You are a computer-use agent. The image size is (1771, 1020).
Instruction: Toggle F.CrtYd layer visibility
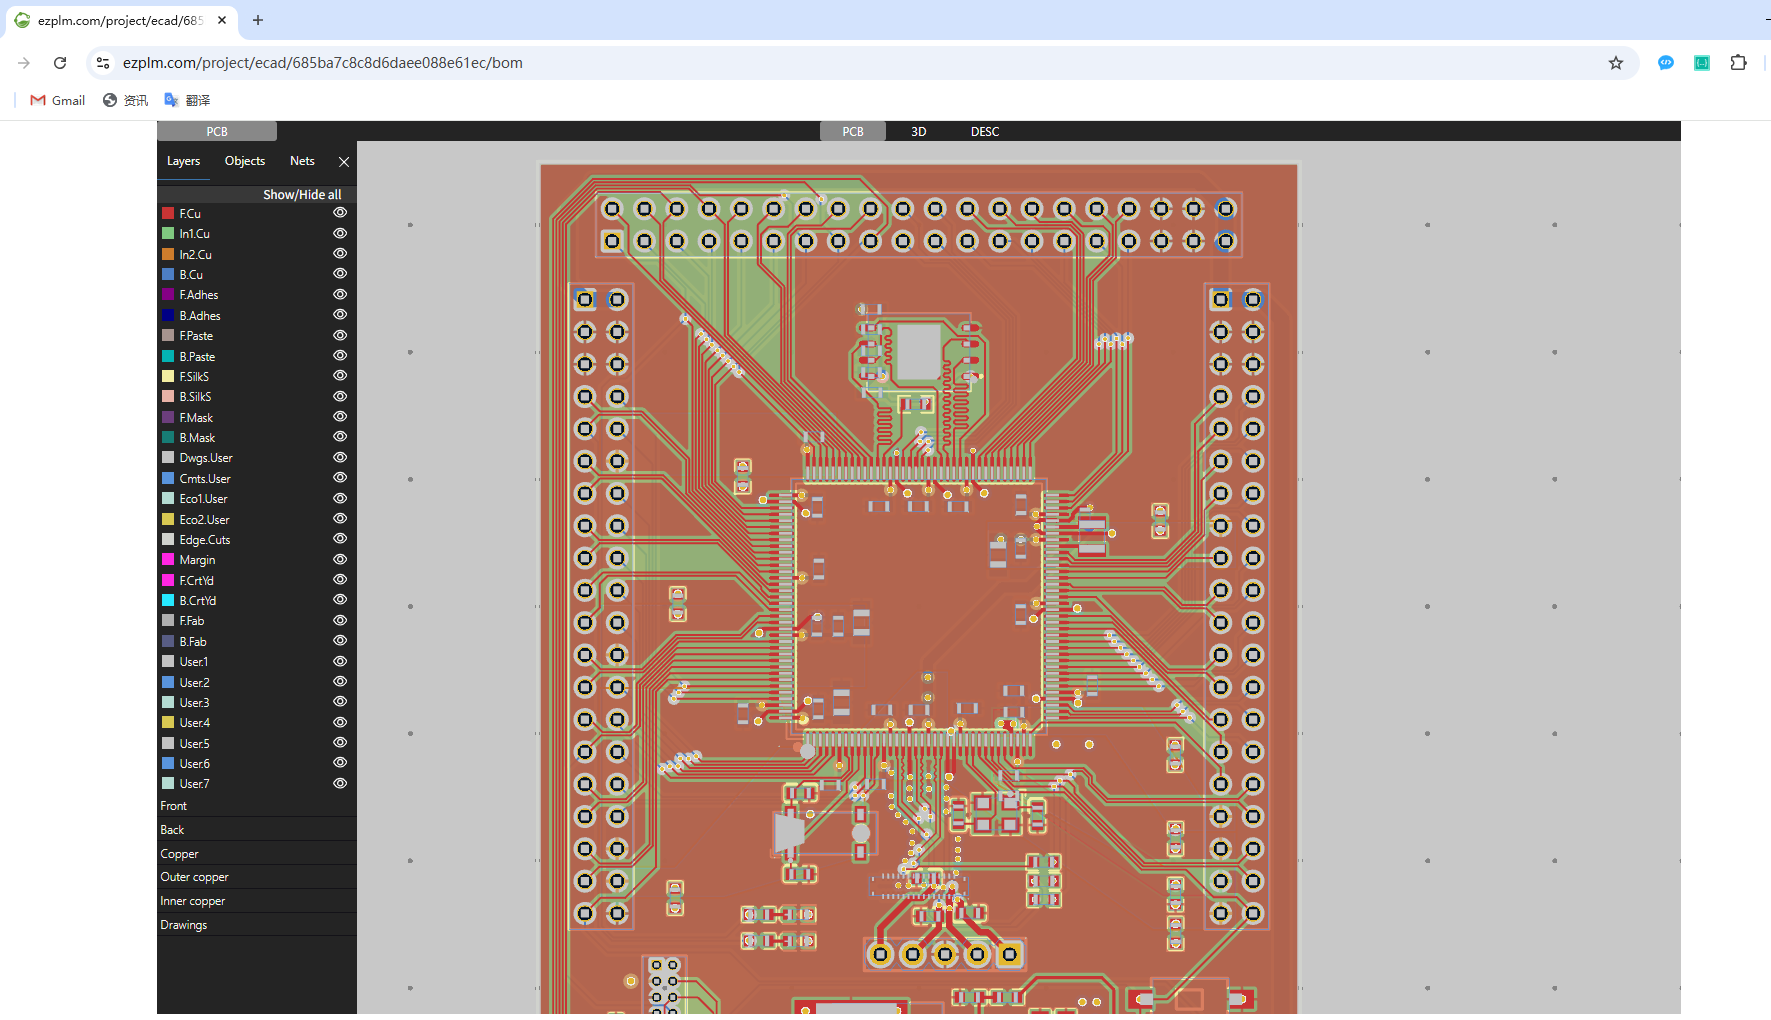(x=340, y=580)
